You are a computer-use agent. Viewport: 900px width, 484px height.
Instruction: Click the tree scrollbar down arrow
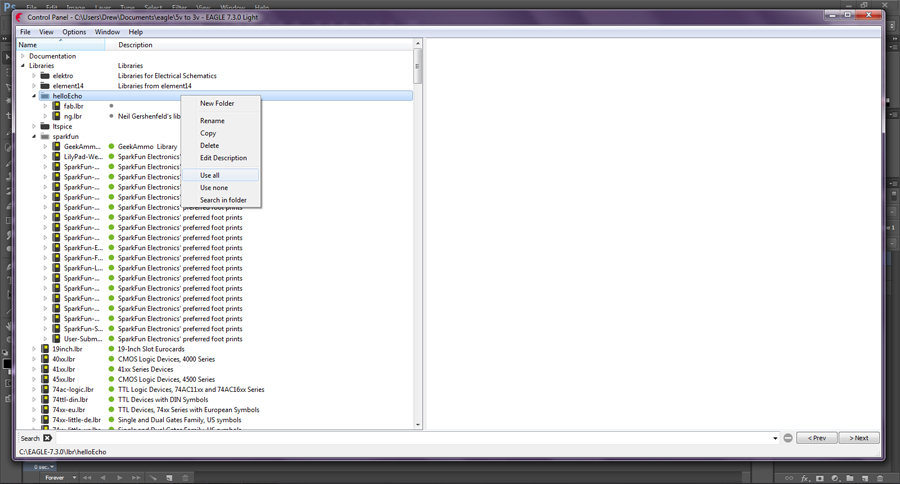(x=418, y=425)
